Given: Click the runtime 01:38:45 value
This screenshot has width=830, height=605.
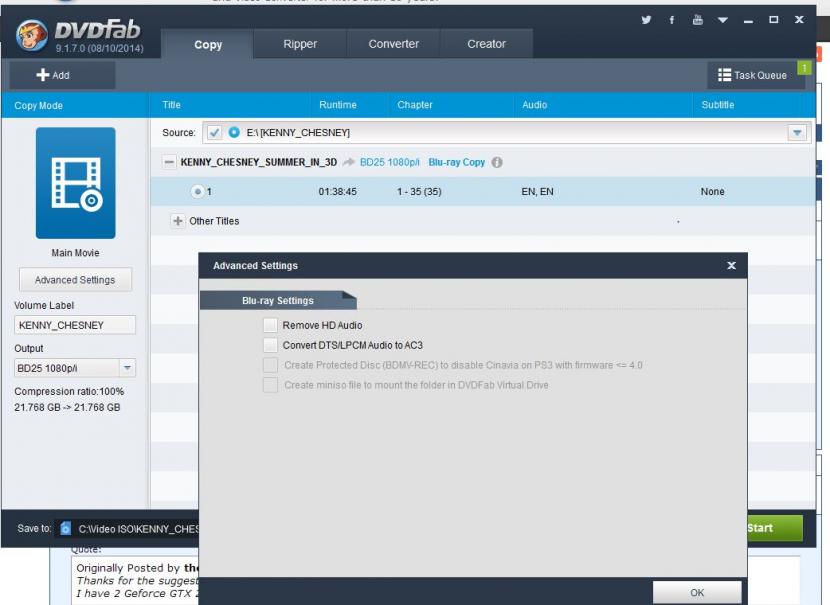Looking at the screenshot, I should point(338,192).
